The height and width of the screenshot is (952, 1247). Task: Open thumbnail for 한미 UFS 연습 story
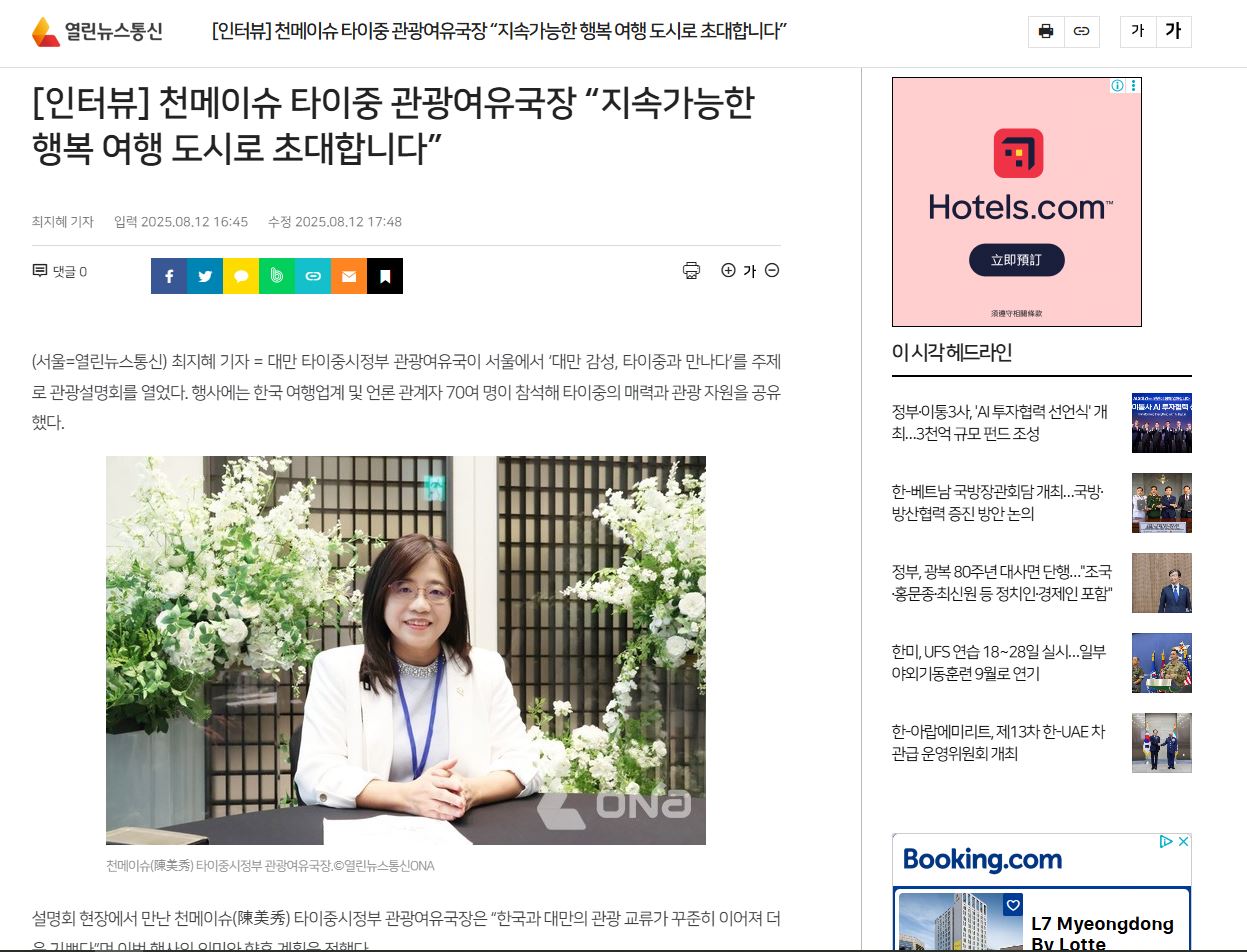tap(1161, 662)
